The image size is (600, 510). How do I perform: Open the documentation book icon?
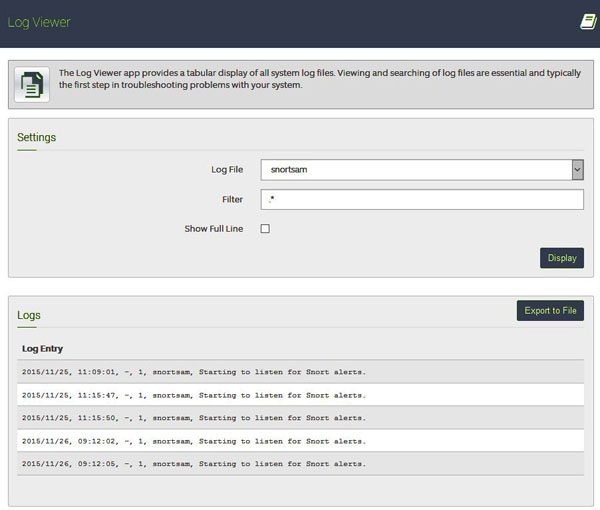(588, 22)
